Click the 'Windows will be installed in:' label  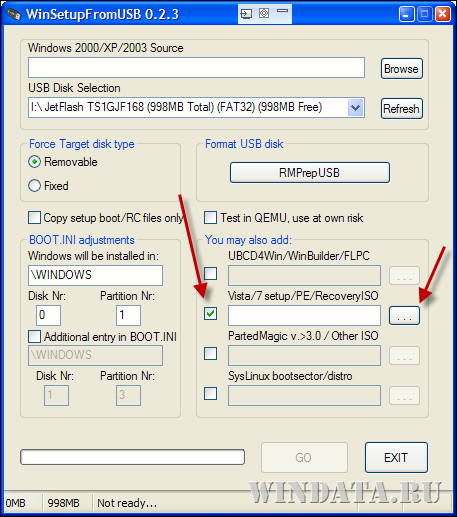pyautogui.click(x=93, y=256)
